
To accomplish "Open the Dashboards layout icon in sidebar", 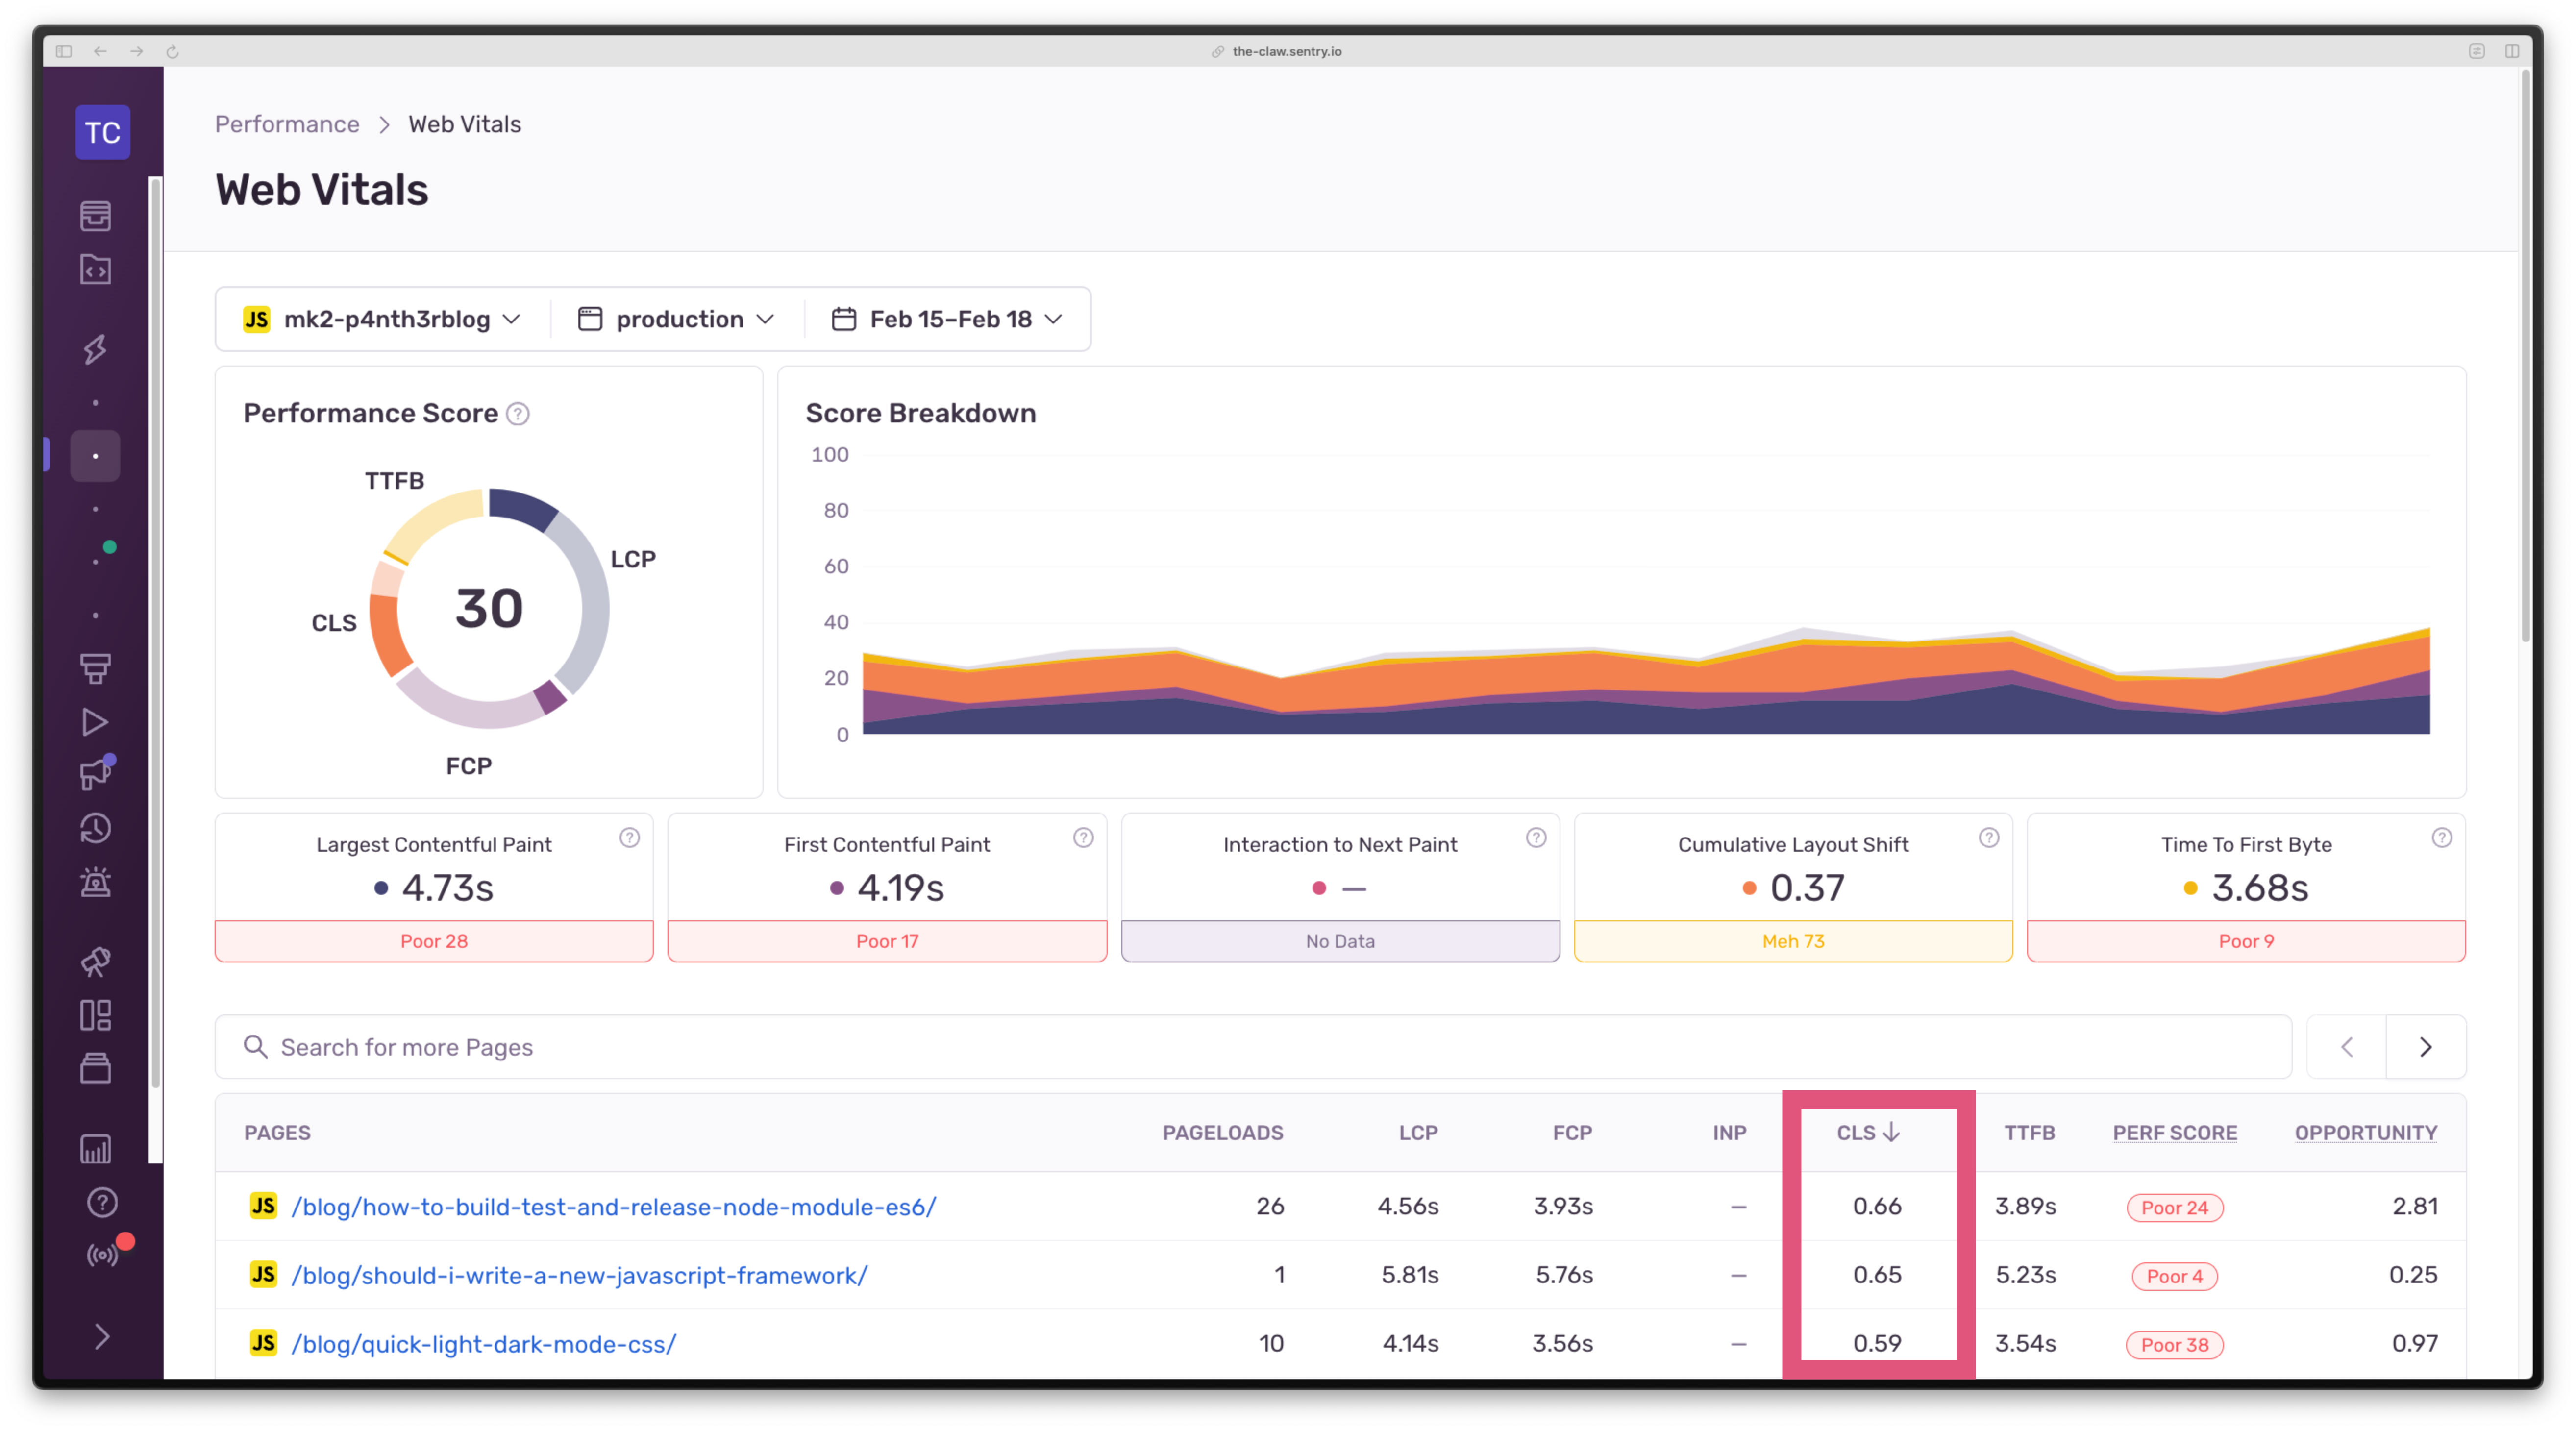I will [x=96, y=1014].
